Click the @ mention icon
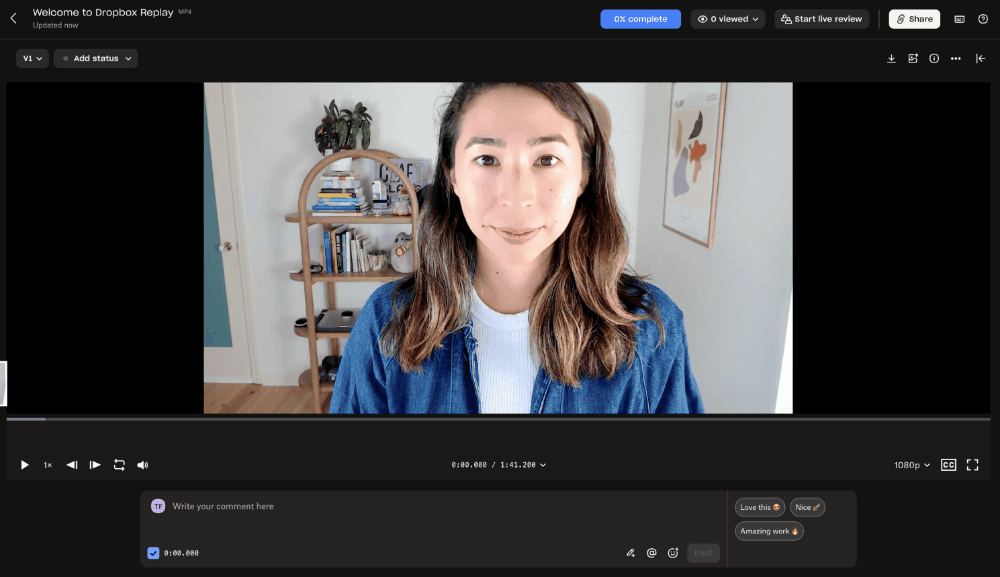The width and height of the screenshot is (1000, 577). tap(651, 553)
